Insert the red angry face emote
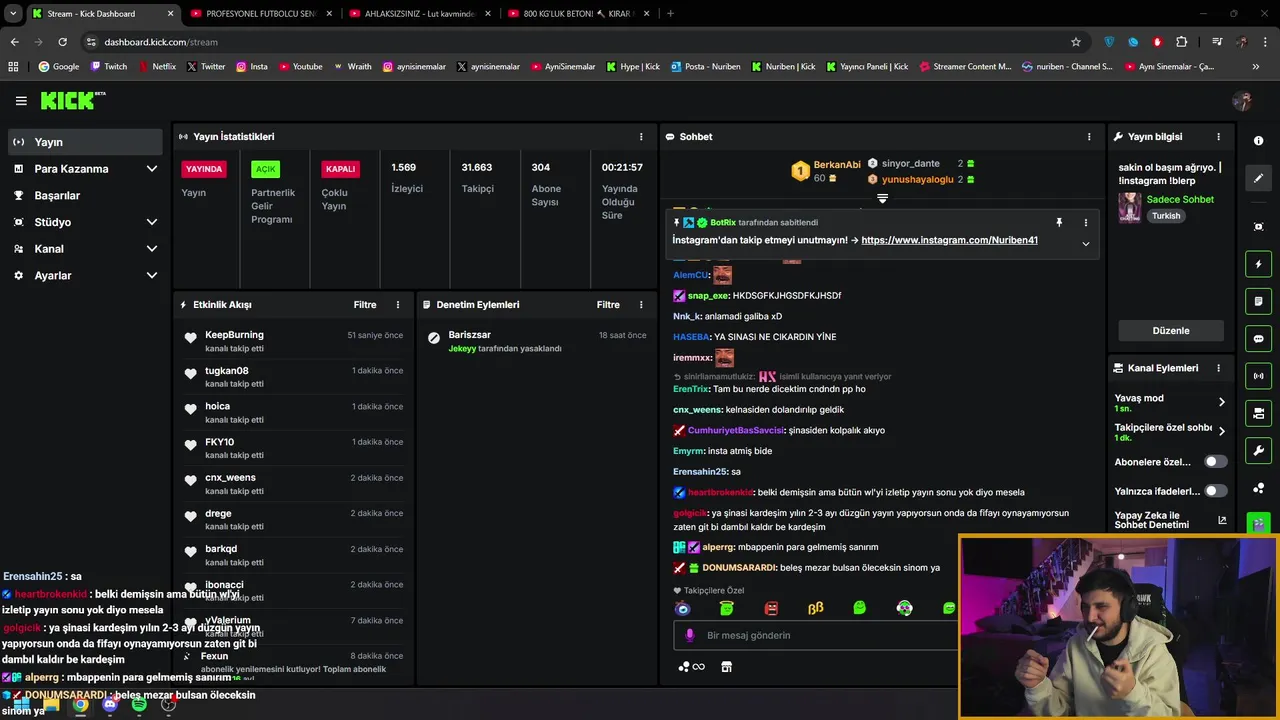Image resolution: width=1280 pixels, height=720 pixels. [771, 608]
